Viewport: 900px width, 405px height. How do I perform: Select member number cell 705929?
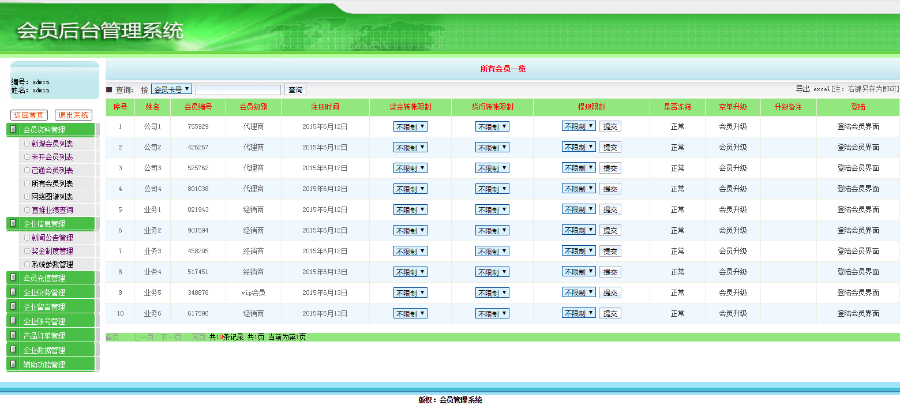[x=198, y=127]
